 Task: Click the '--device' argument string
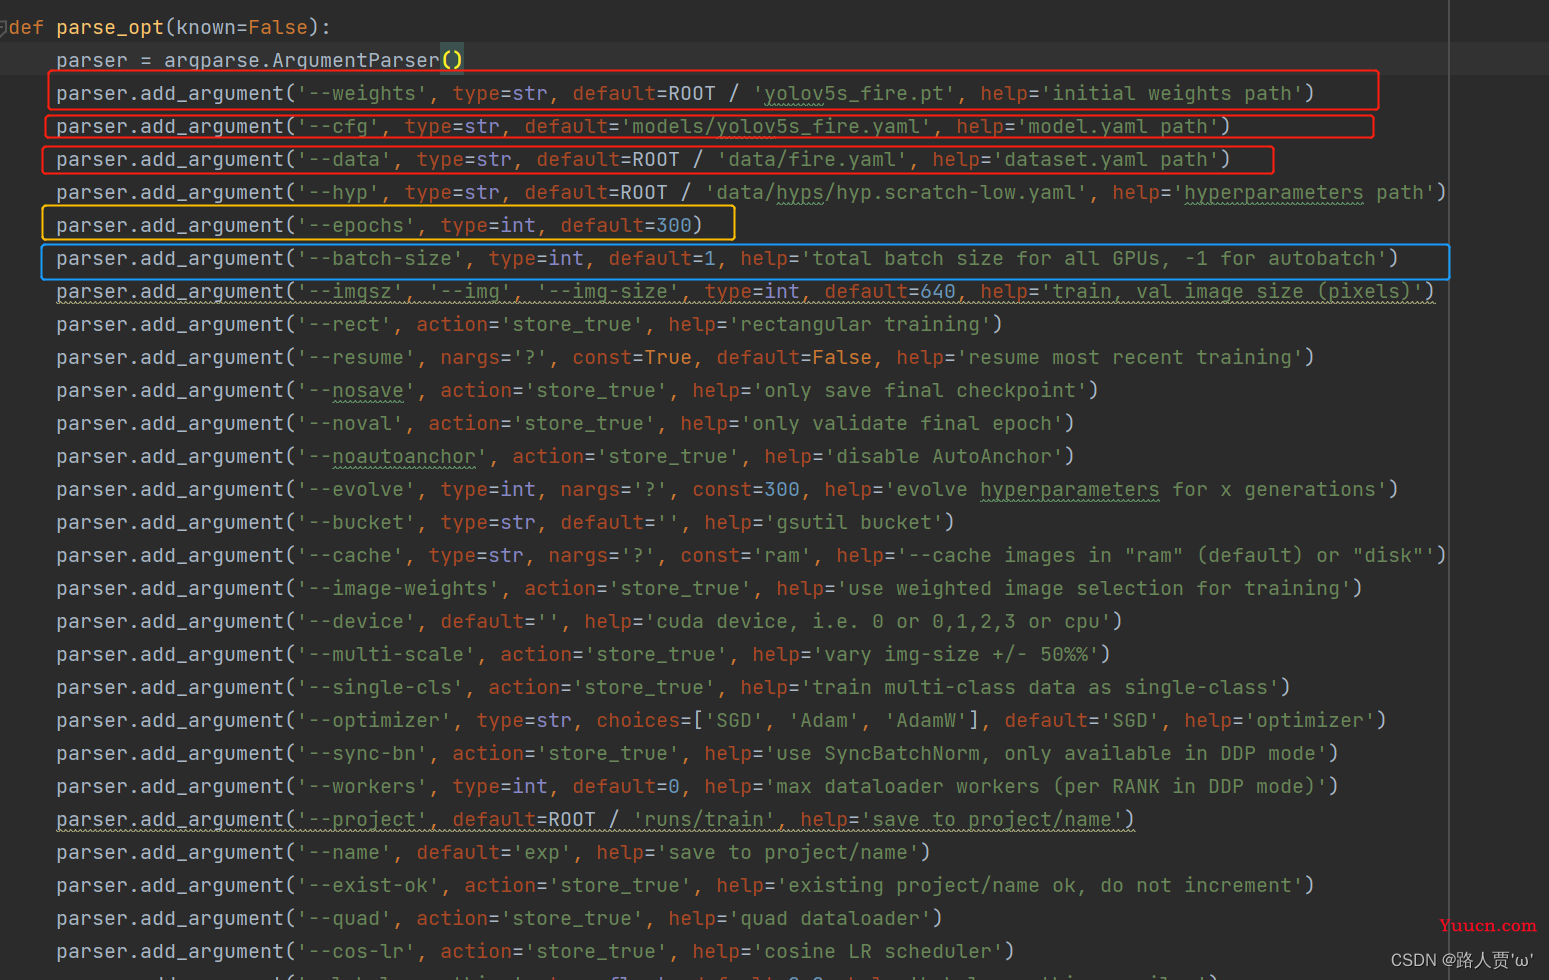pyautogui.click(x=356, y=622)
